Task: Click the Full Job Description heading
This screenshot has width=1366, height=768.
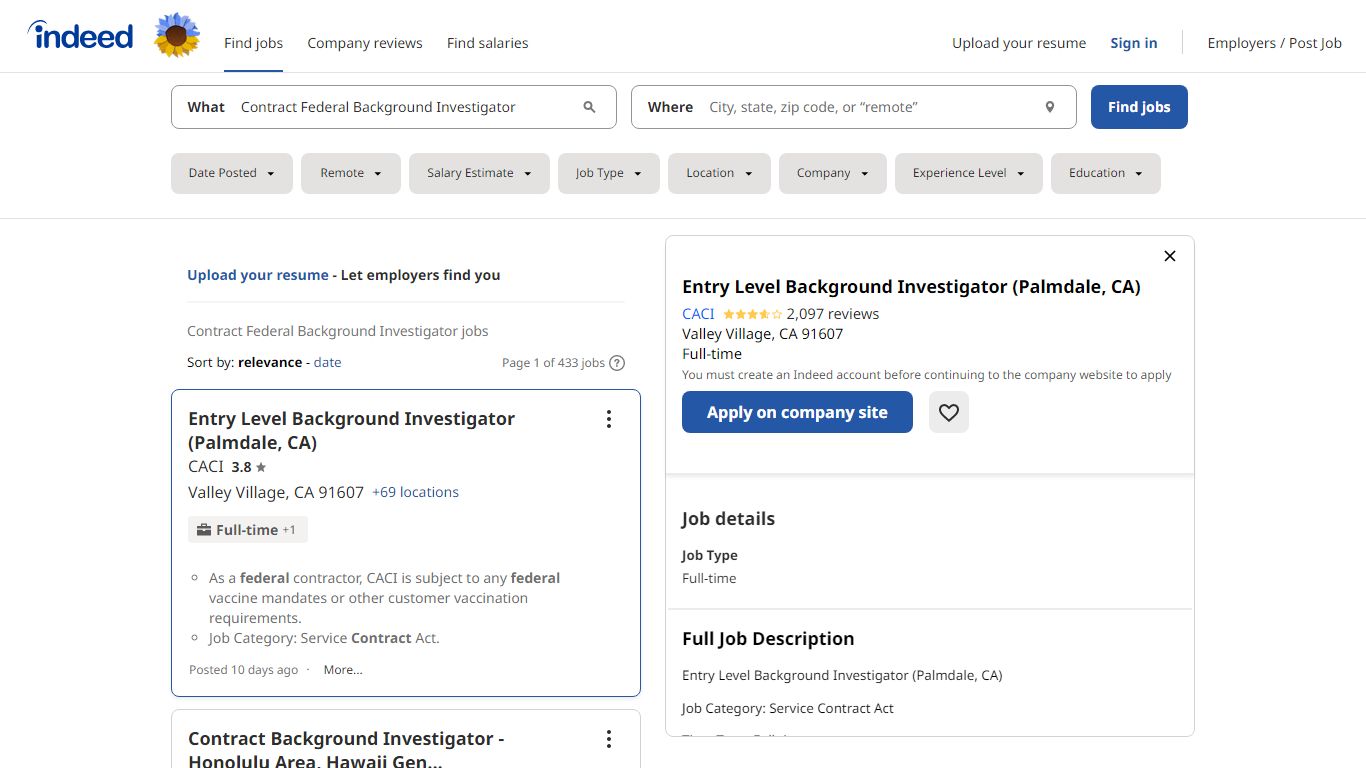Action: (x=768, y=639)
